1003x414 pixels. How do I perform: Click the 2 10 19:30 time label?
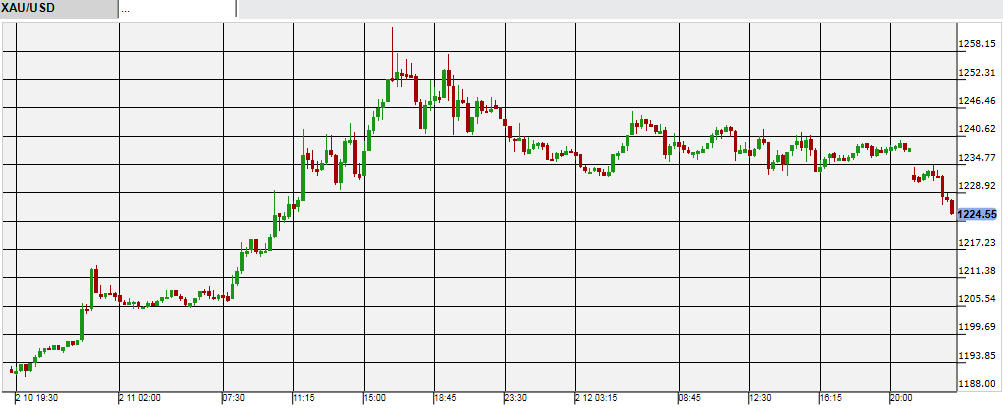pos(34,398)
